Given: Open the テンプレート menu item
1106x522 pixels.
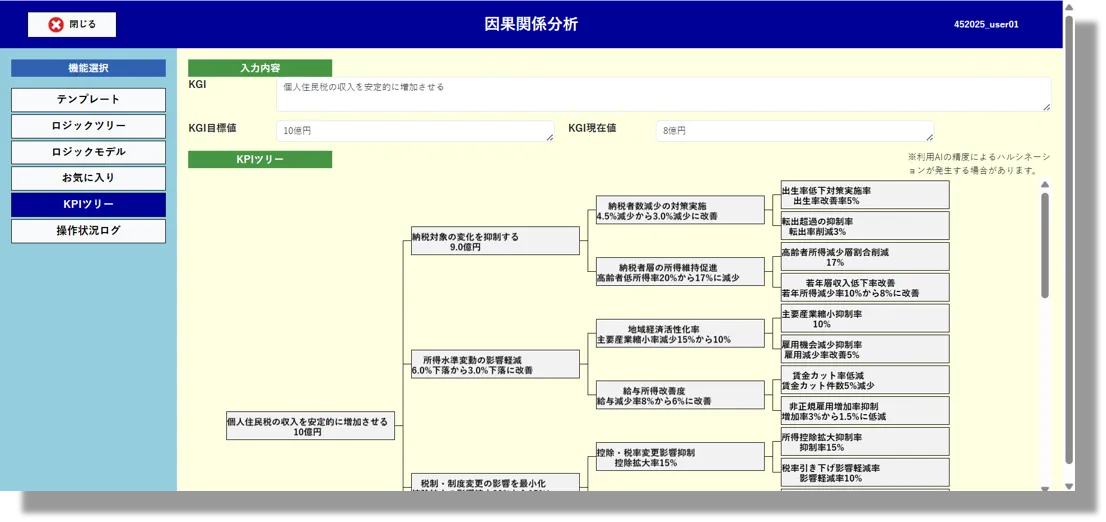Looking at the screenshot, I should (x=88, y=100).
